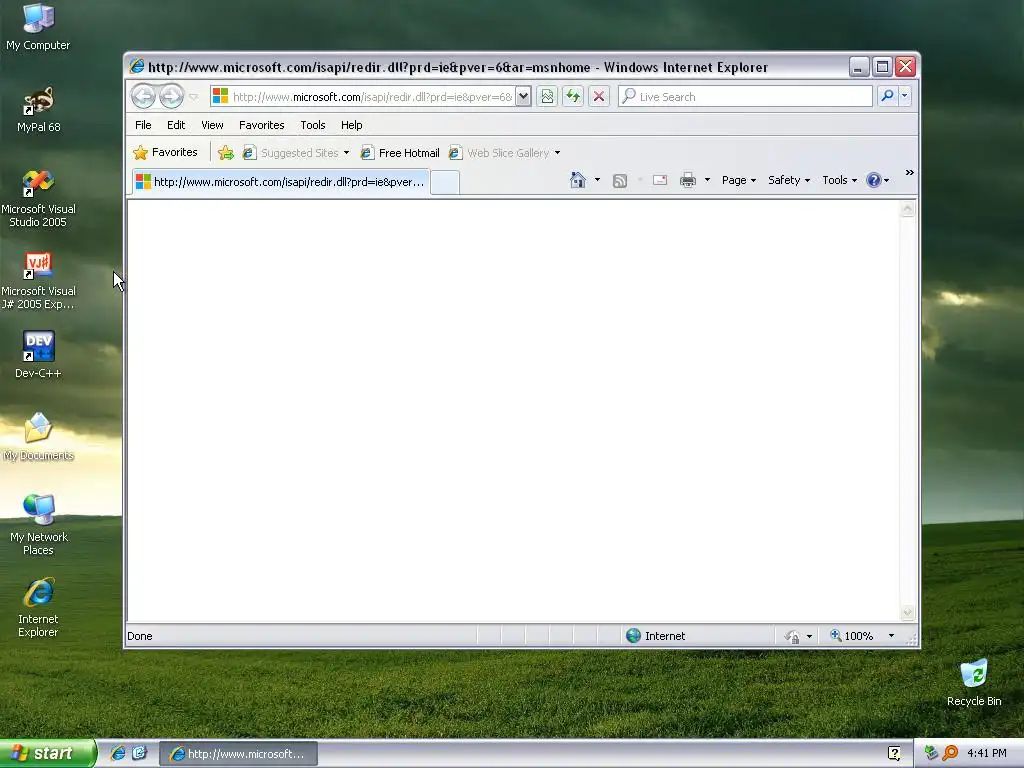This screenshot has height=768, width=1024.
Task: Select Microsoft Visual J# 2005 Express icon
Action: pos(38,281)
